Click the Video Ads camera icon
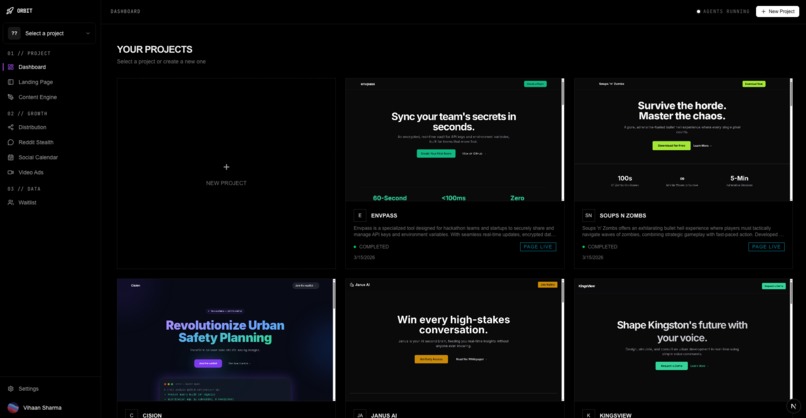 click(x=11, y=172)
